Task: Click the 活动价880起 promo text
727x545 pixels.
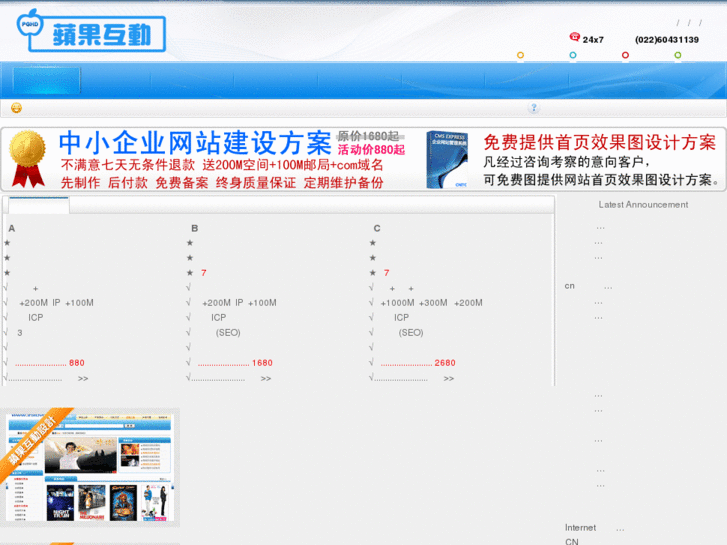Action: click(371, 149)
